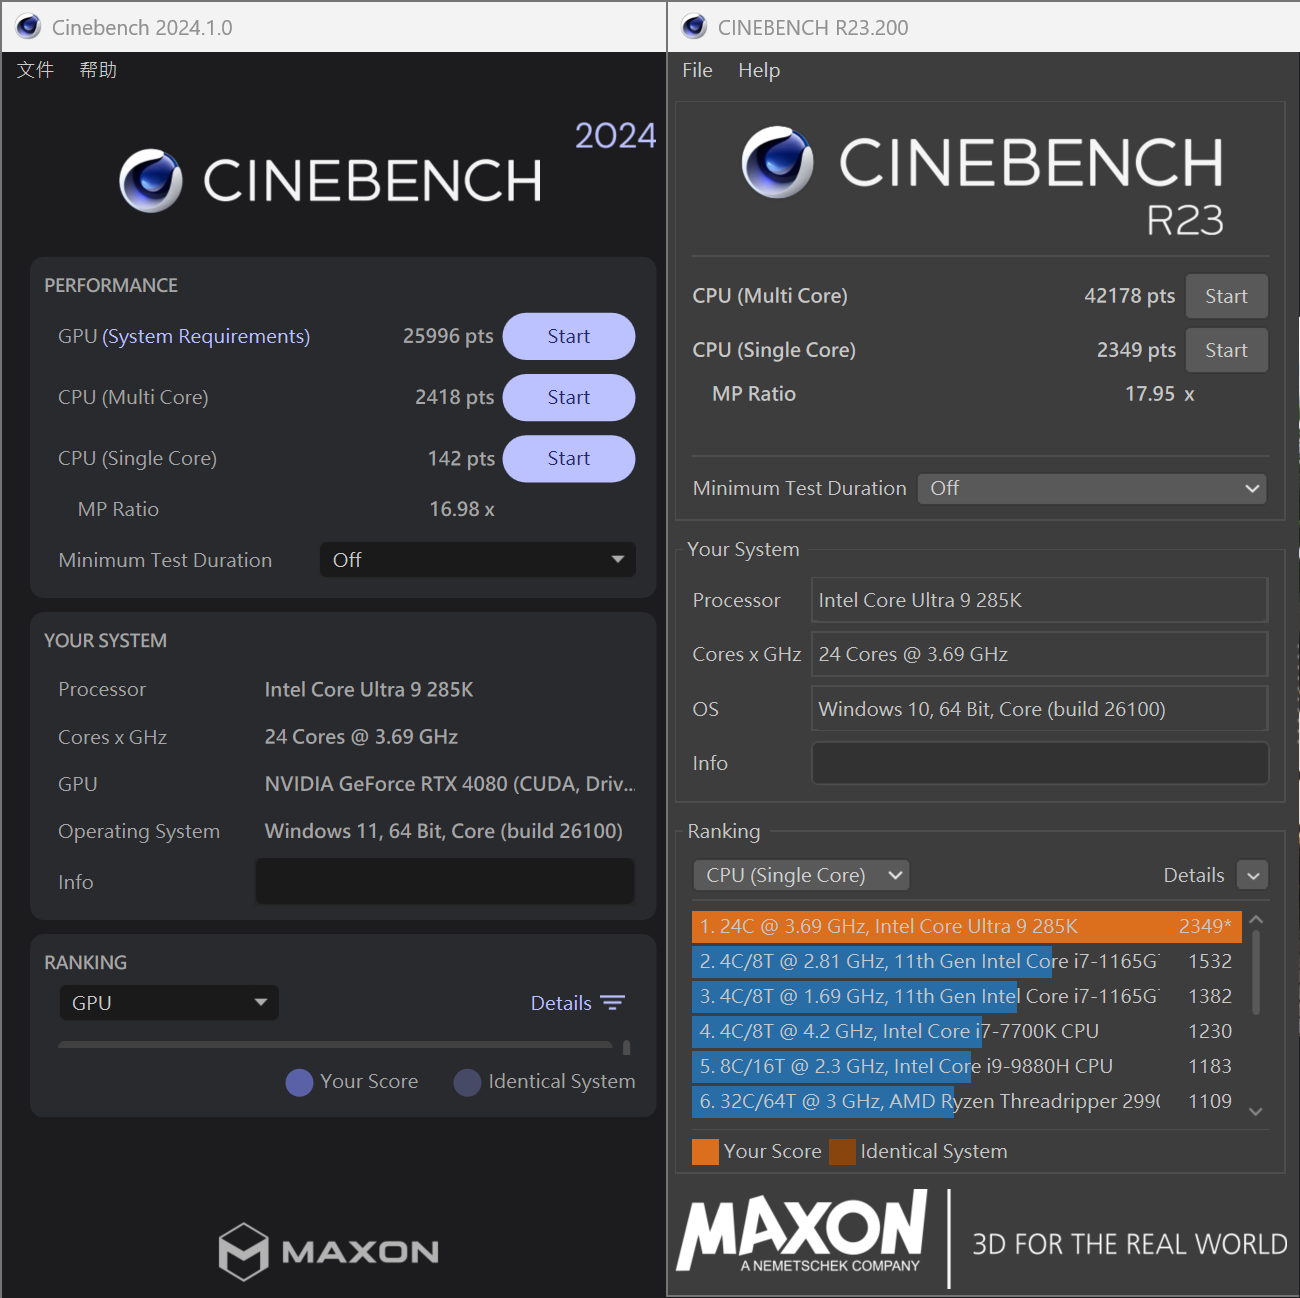Click orange Your Score swatch in R23
1300x1298 pixels.
tap(705, 1152)
